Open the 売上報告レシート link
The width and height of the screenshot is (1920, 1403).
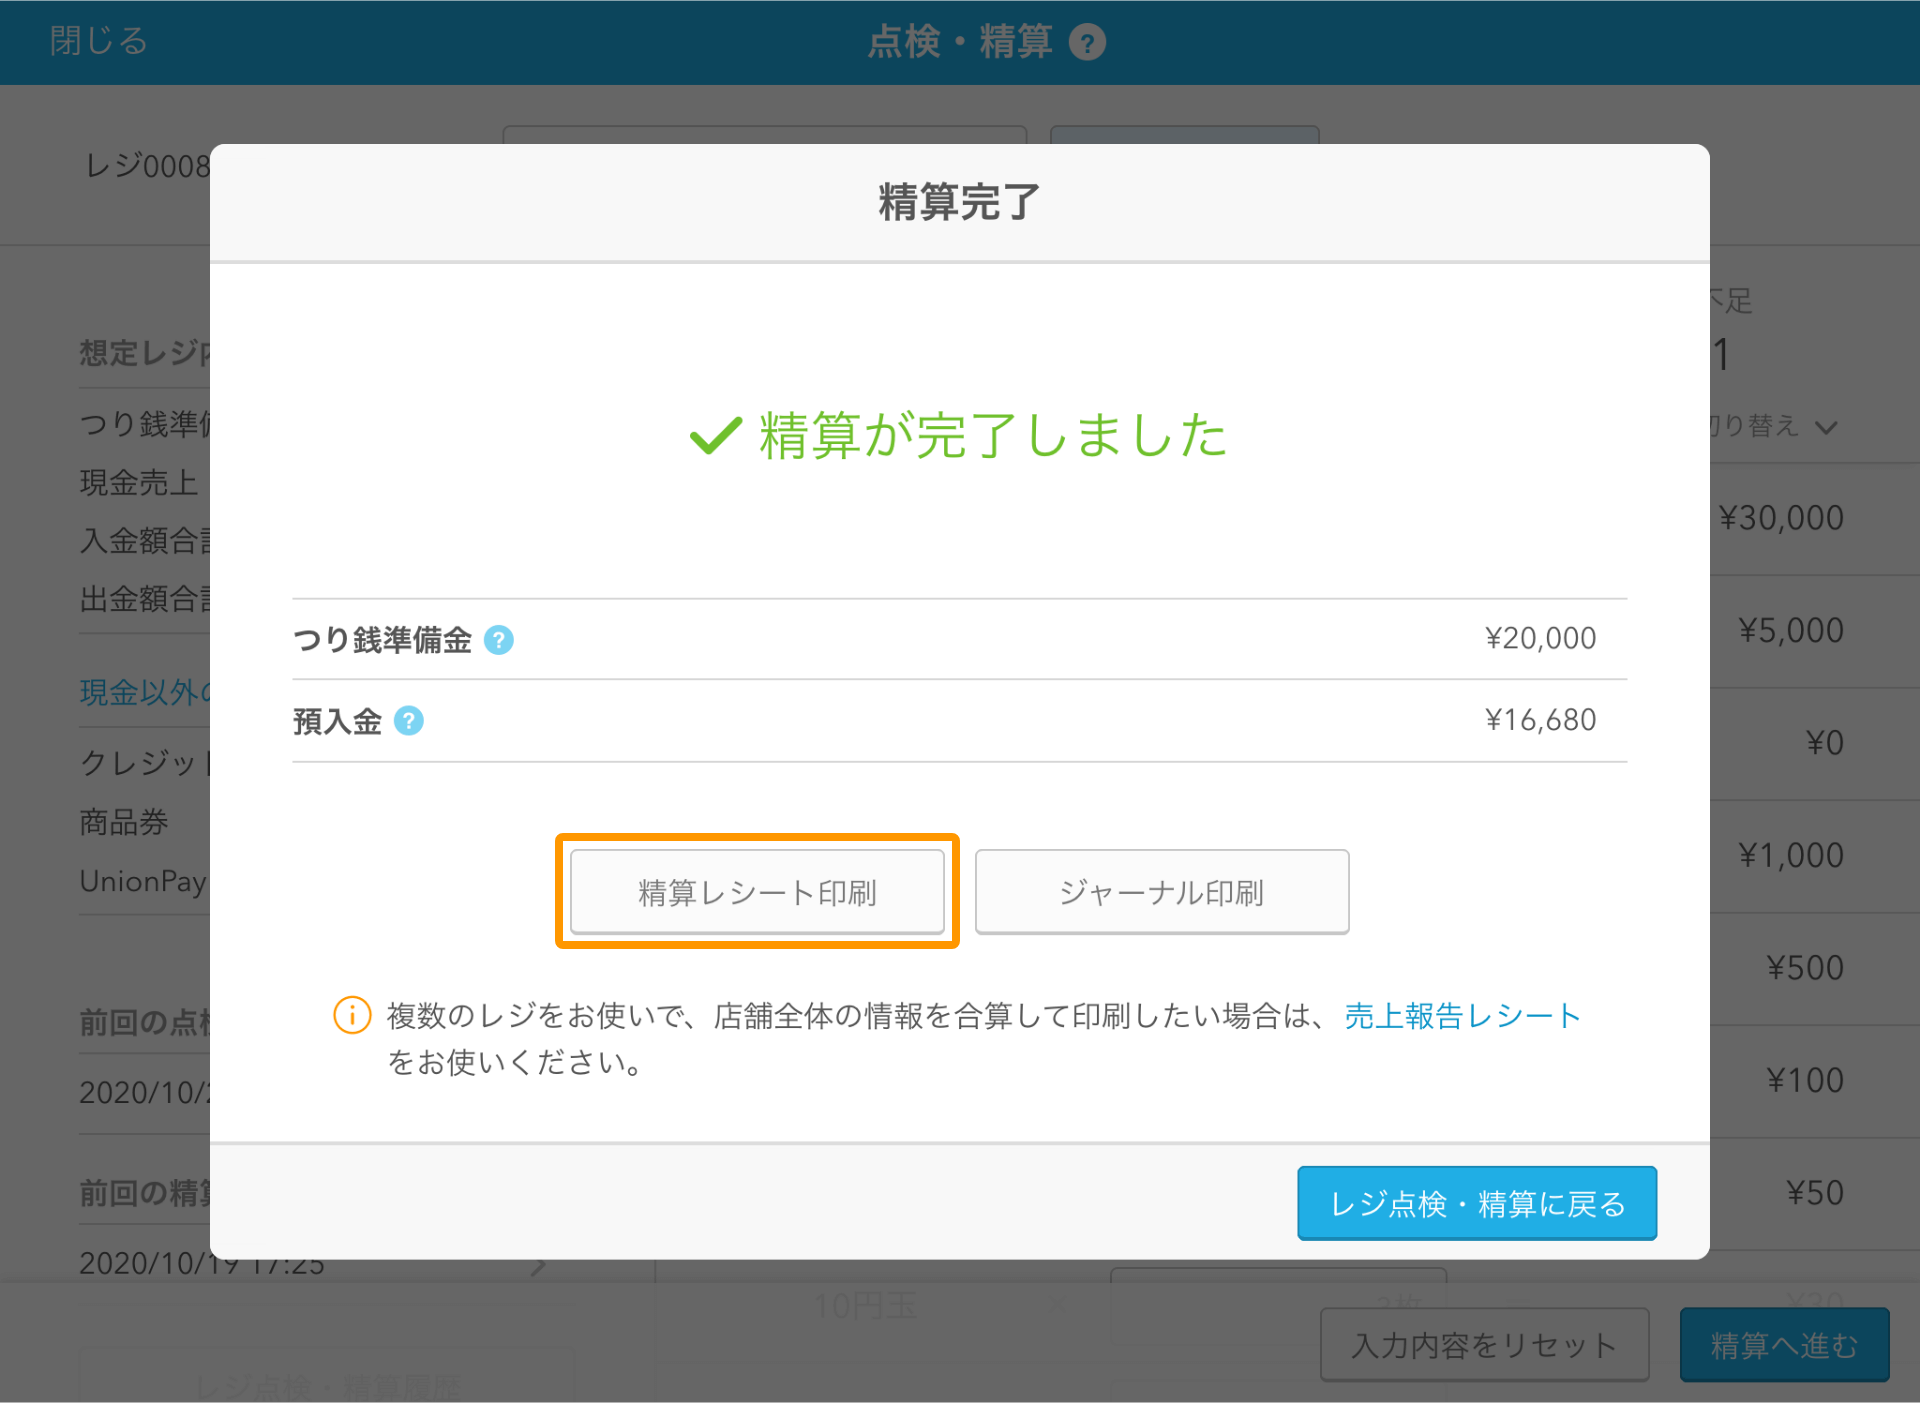pyautogui.click(x=1461, y=1016)
